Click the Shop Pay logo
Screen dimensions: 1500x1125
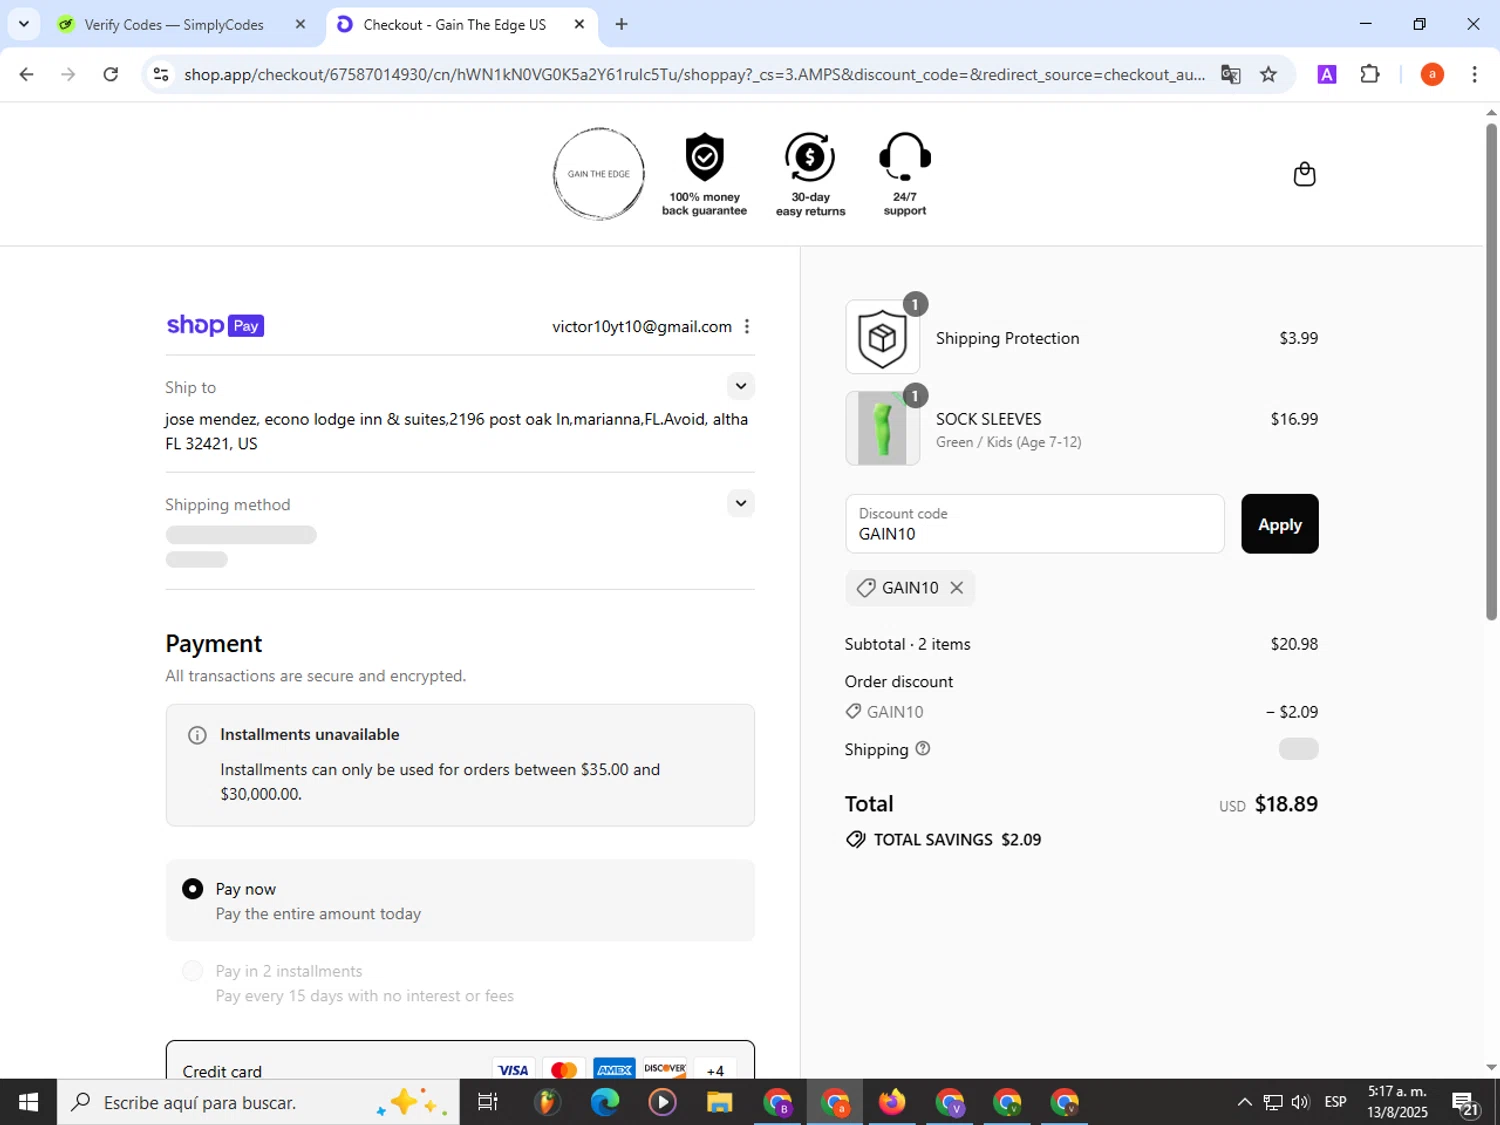tap(215, 326)
